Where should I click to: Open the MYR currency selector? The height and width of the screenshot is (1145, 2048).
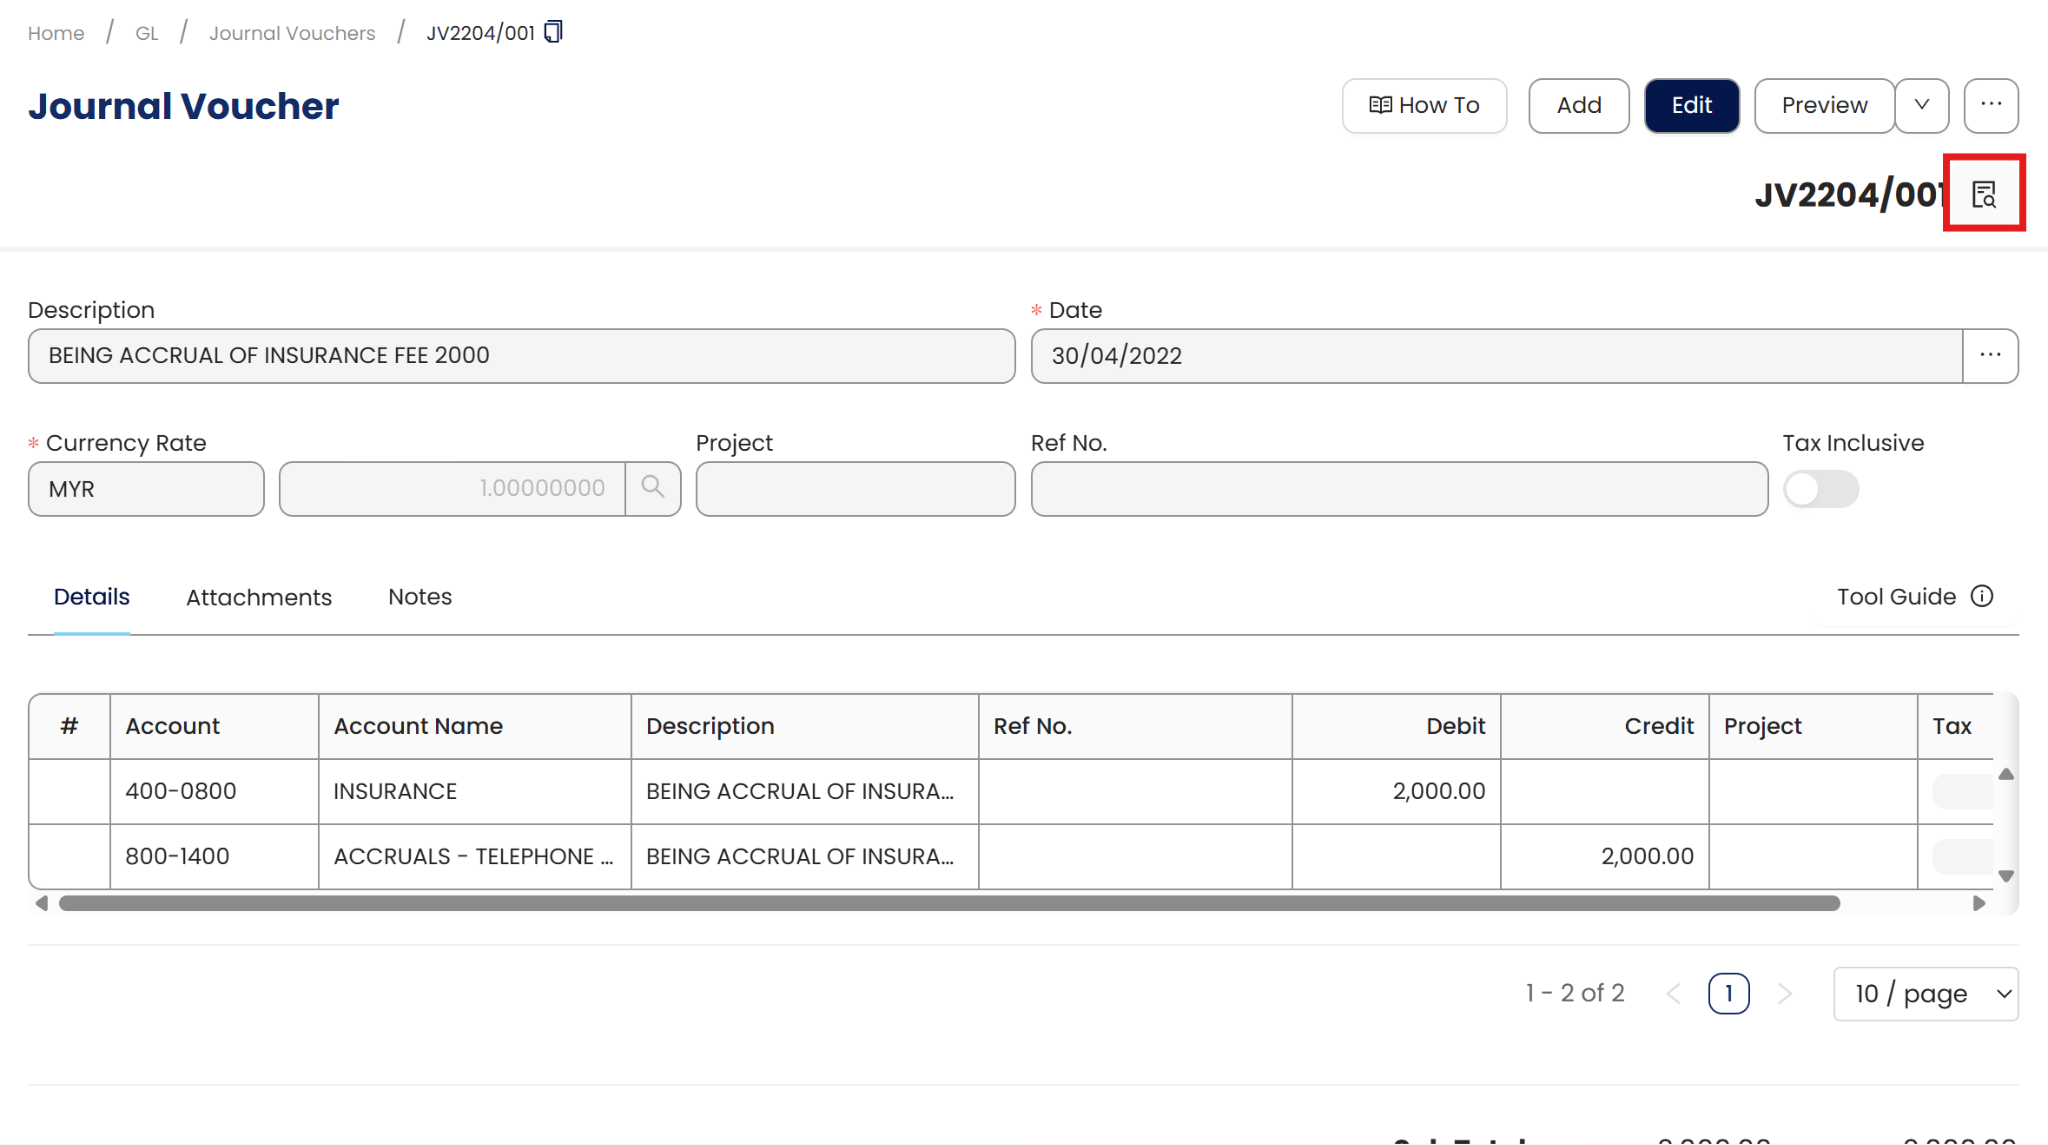(146, 489)
